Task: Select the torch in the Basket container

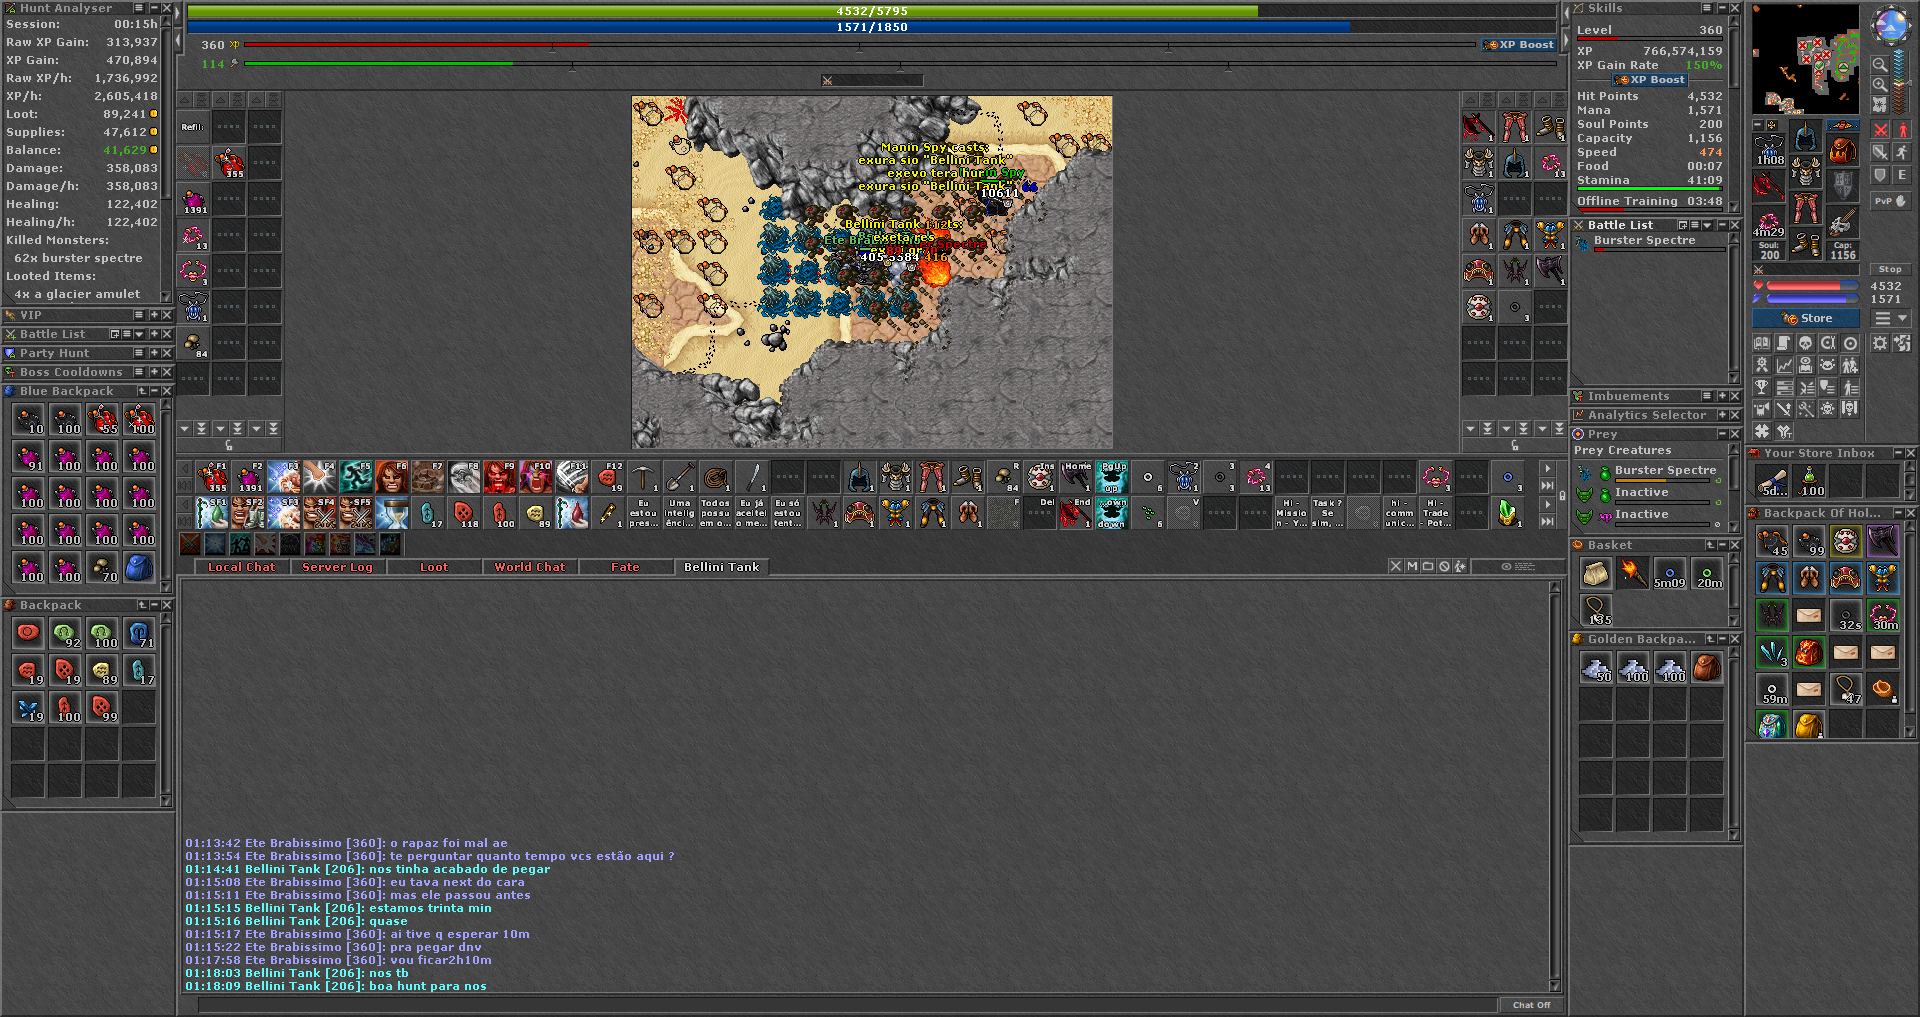Action: (1632, 573)
